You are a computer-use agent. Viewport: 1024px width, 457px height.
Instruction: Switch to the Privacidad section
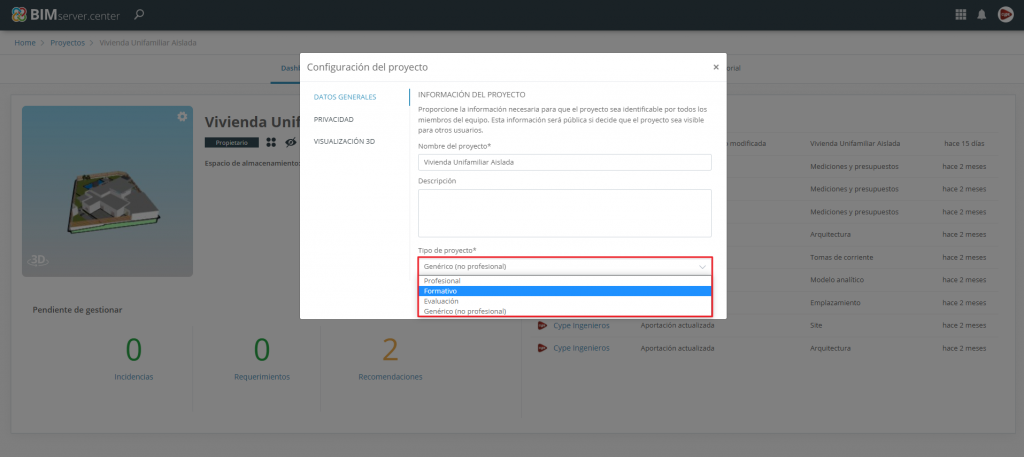333,119
